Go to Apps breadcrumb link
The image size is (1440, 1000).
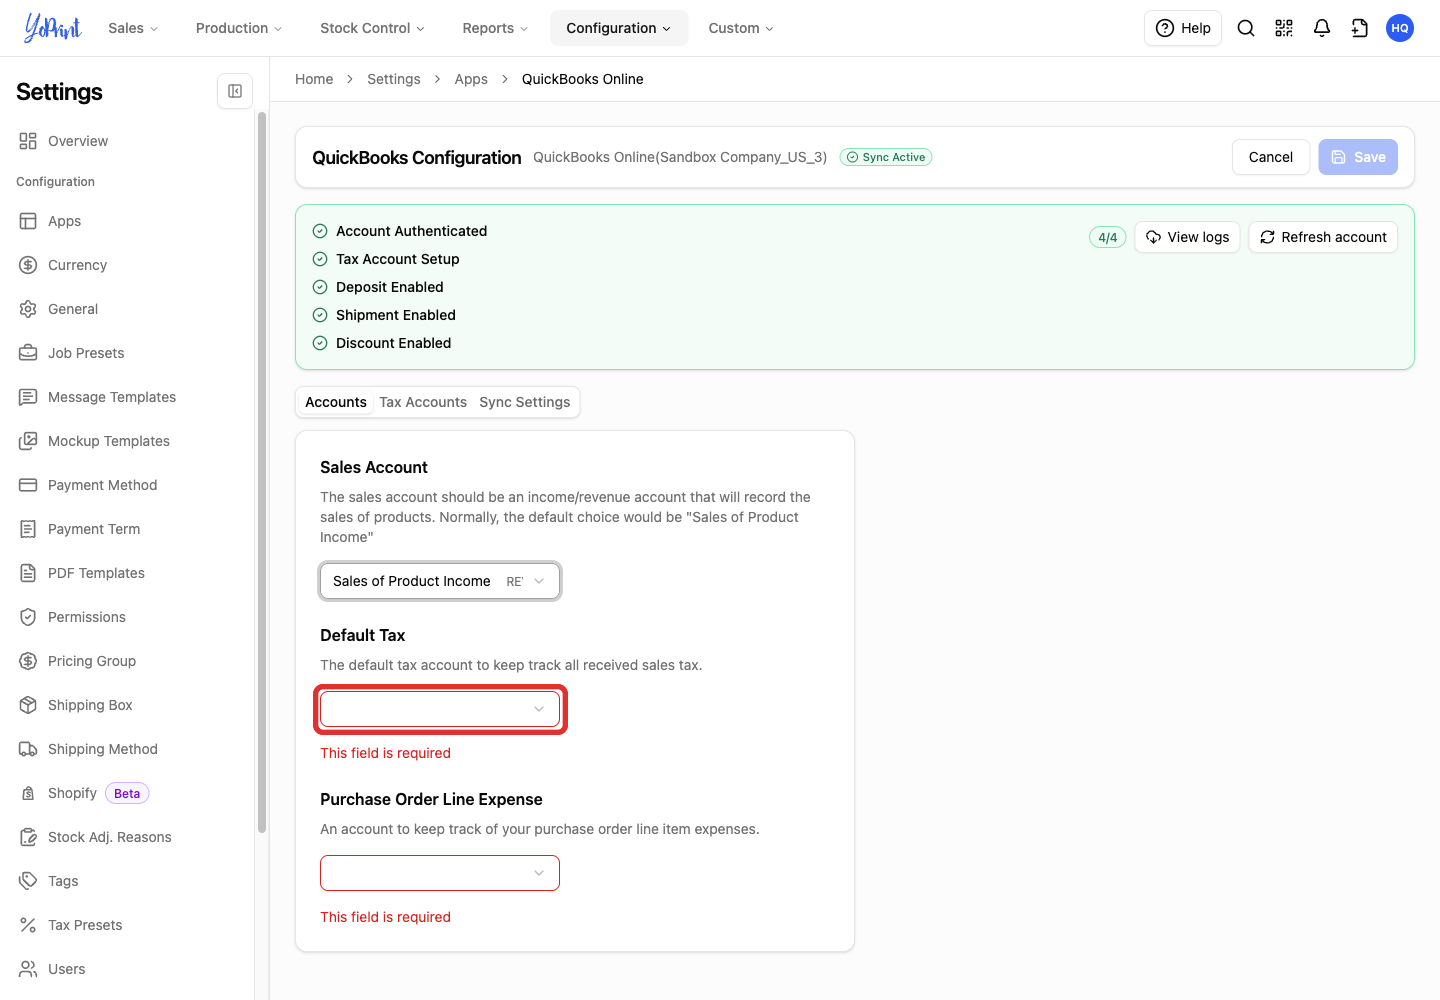(471, 79)
